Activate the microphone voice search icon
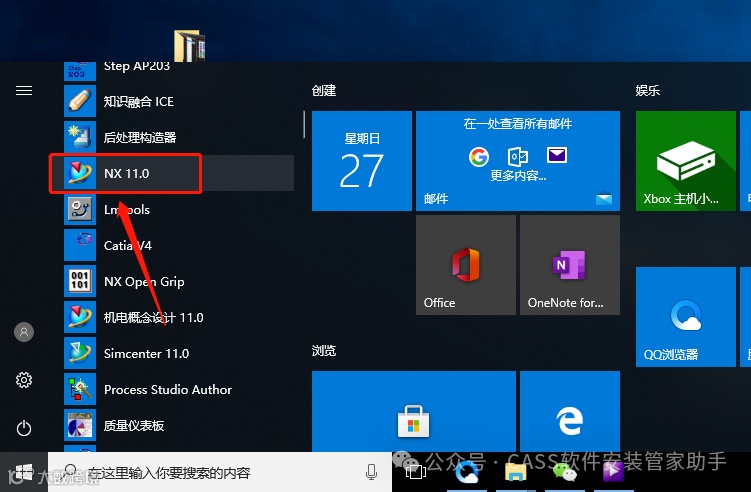 click(x=371, y=472)
